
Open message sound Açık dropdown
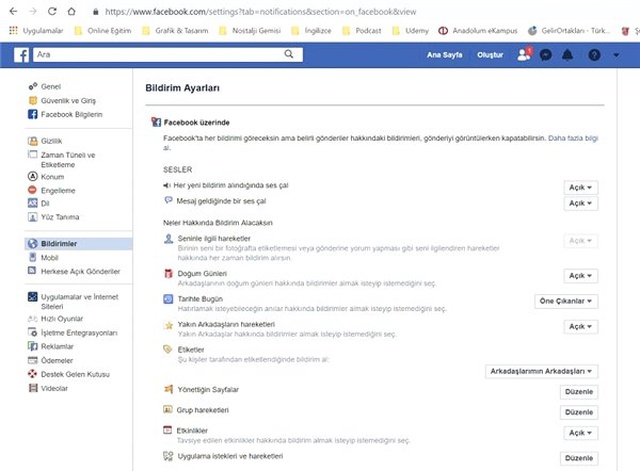[x=580, y=203]
